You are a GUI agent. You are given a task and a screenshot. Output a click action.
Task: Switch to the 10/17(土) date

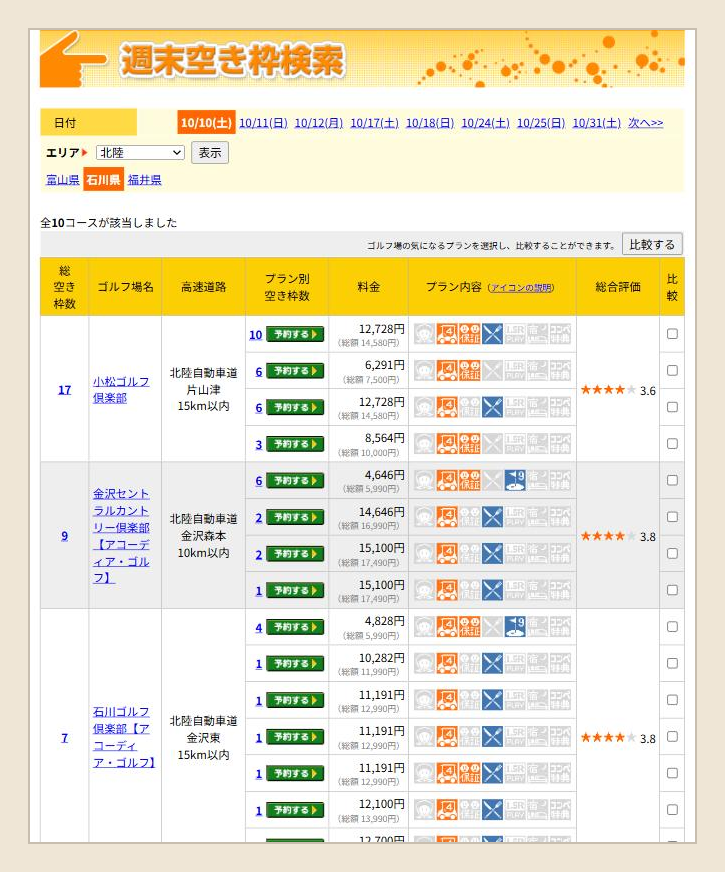pos(374,123)
